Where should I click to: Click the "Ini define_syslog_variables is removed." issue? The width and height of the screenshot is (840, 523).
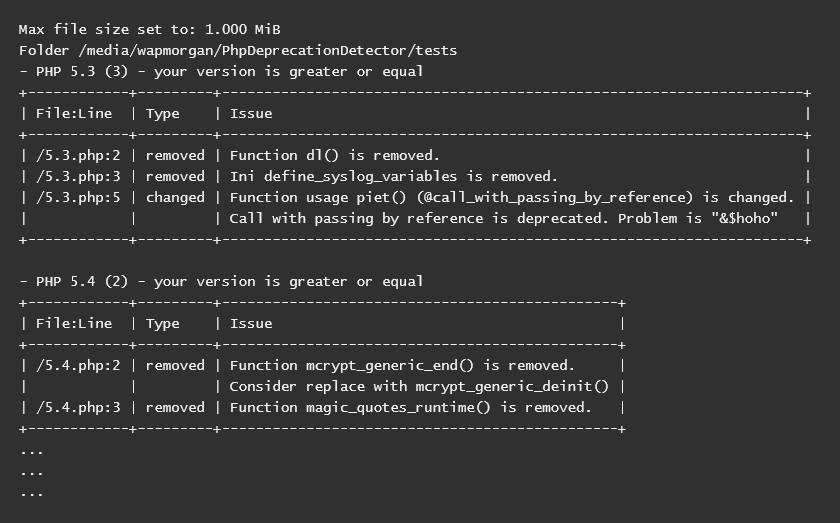tap(393, 176)
